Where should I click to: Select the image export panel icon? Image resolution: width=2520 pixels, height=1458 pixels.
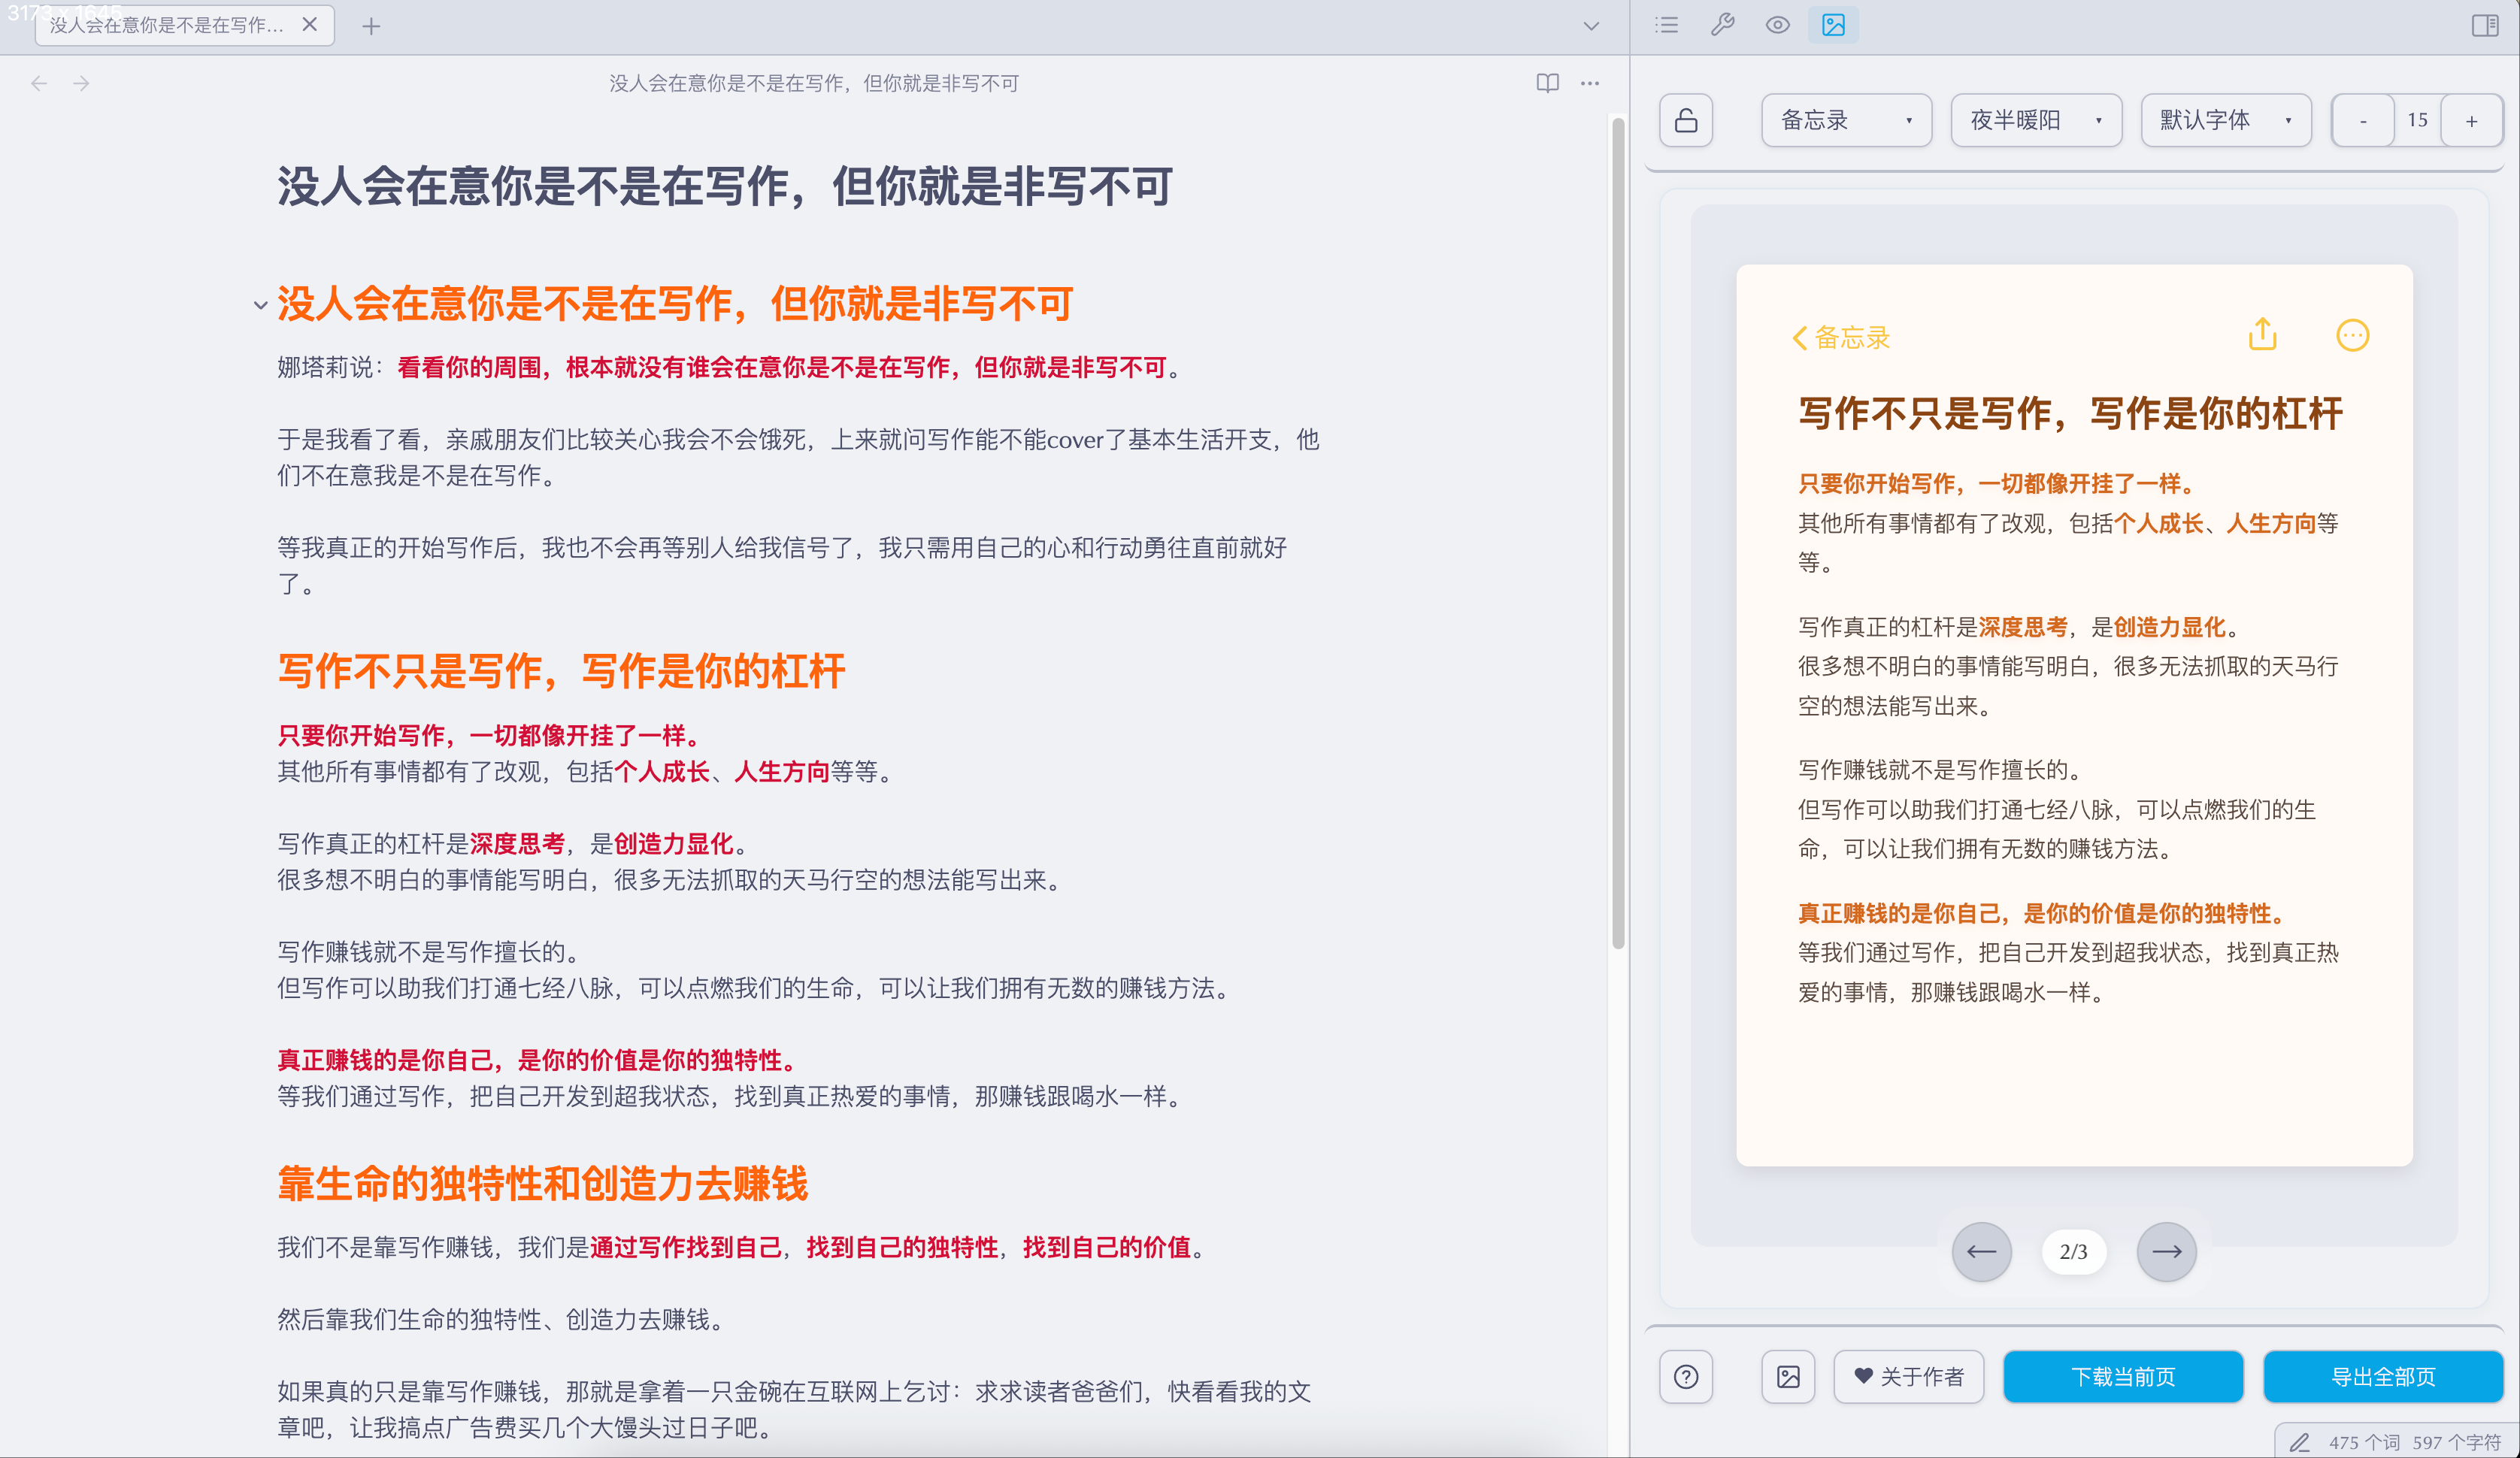tap(1833, 25)
